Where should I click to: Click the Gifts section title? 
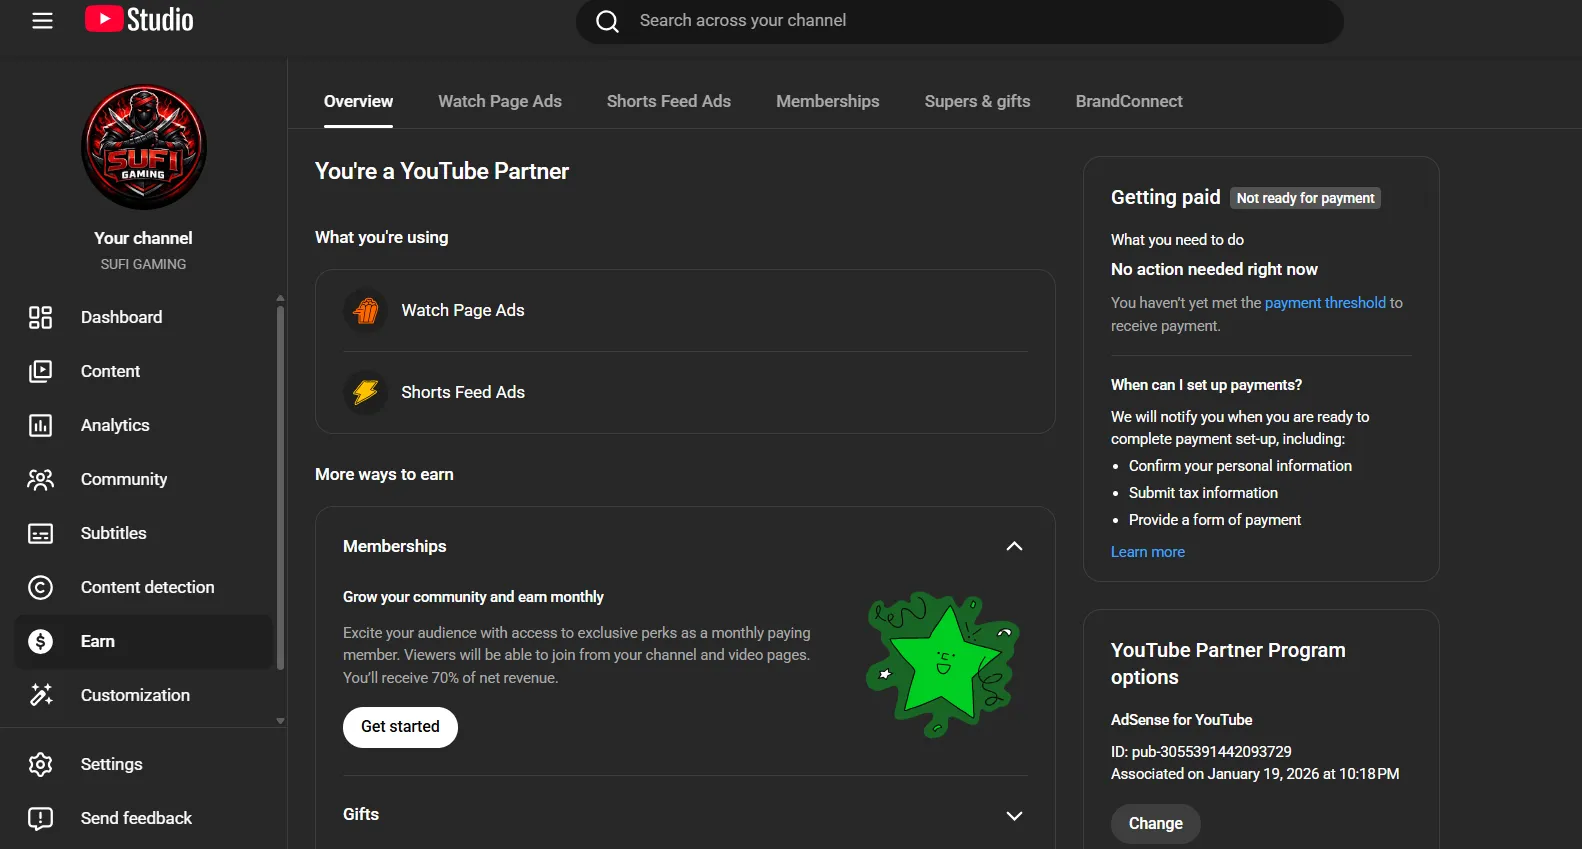click(361, 814)
